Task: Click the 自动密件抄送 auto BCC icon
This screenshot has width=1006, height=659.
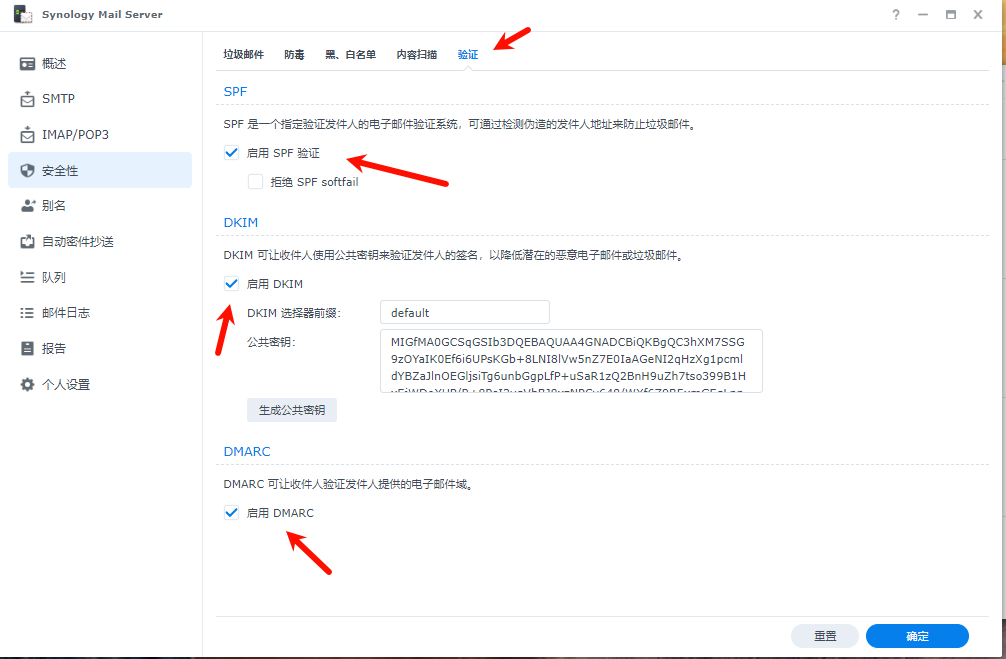Action: [27, 242]
